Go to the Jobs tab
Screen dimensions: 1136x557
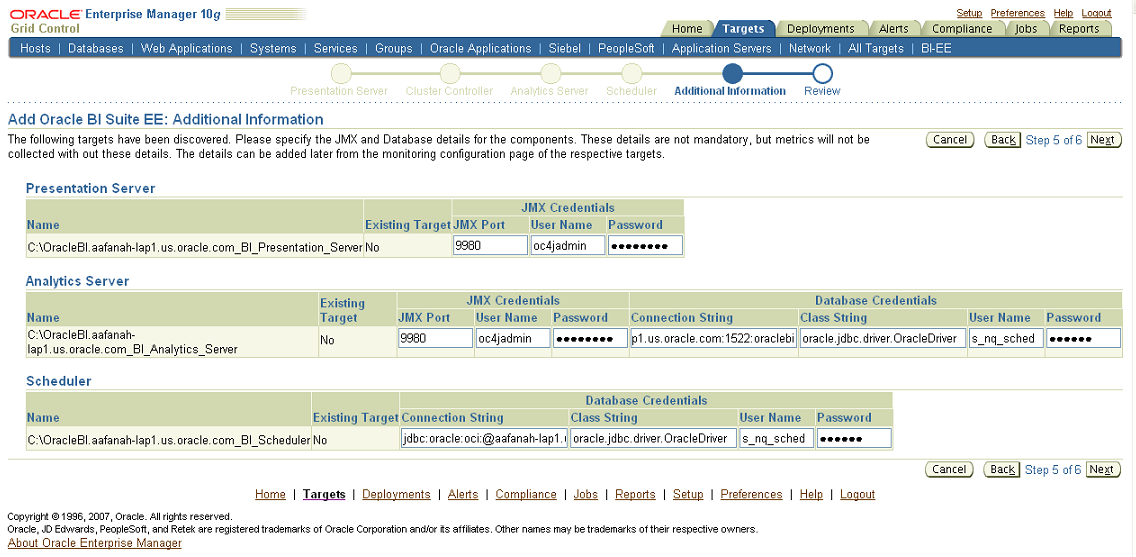[1026, 29]
